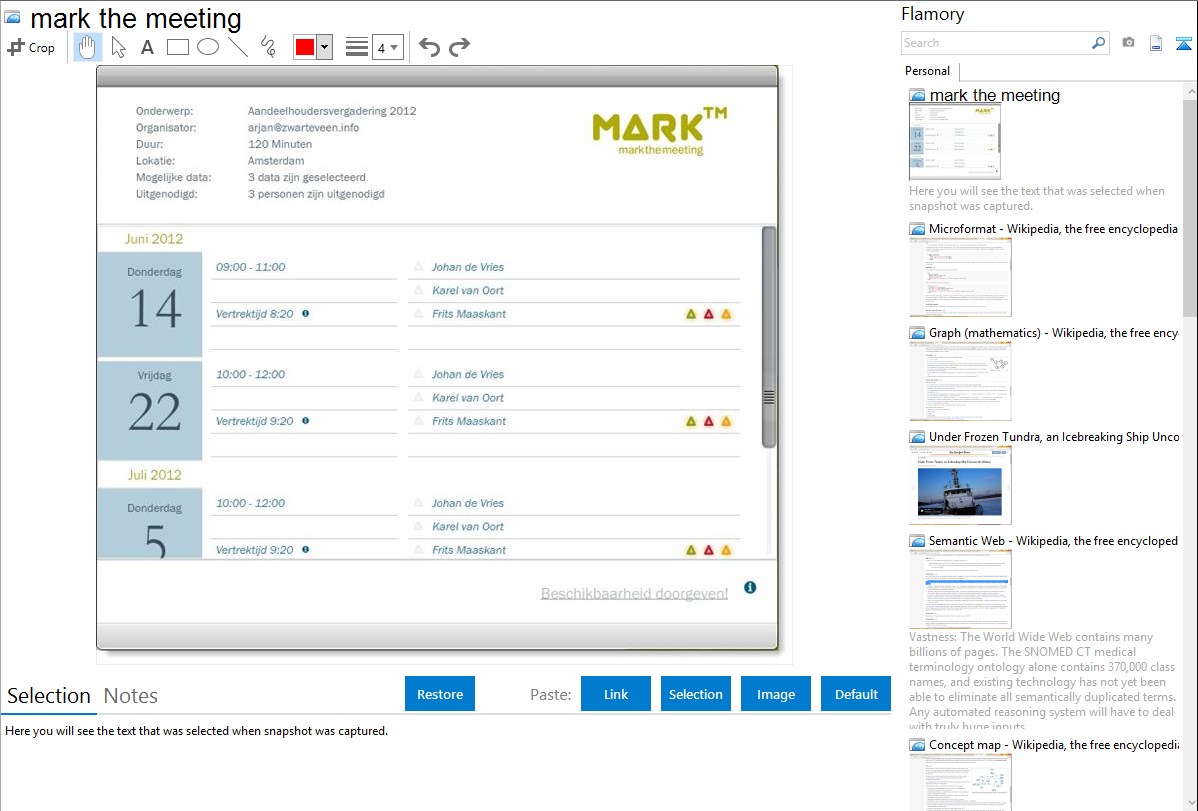This screenshot has width=1198, height=811.
Task: Select the ellipse drawing tool
Action: pos(208,47)
